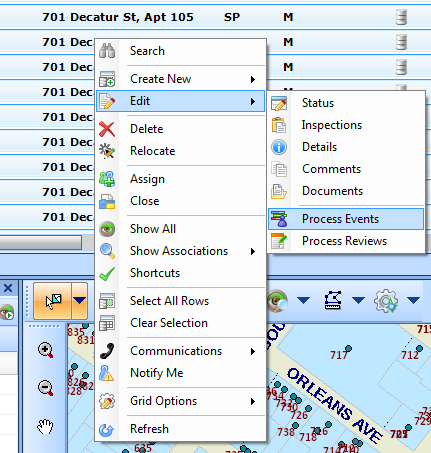
Task: Click the zoom out magnifier map tool
Action: pyautogui.click(x=46, y=388)
